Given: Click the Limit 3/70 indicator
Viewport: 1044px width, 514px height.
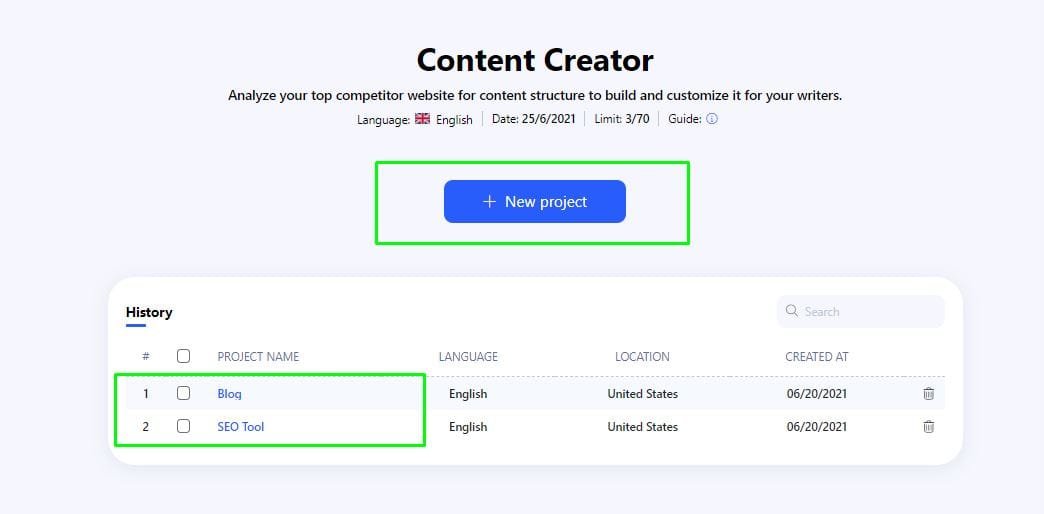Looking at the screenshot, I should click(622, 119).
